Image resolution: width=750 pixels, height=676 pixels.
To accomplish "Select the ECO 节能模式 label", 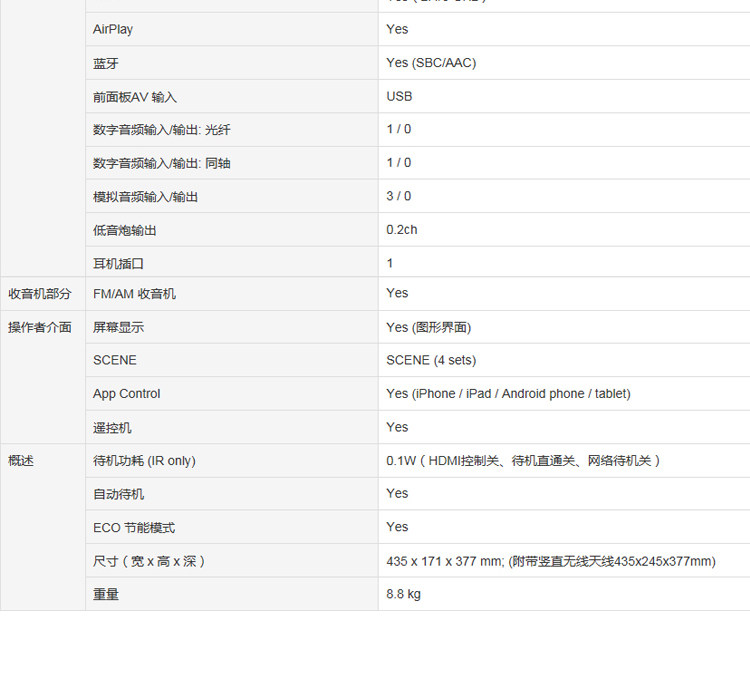I will [134, 528].
